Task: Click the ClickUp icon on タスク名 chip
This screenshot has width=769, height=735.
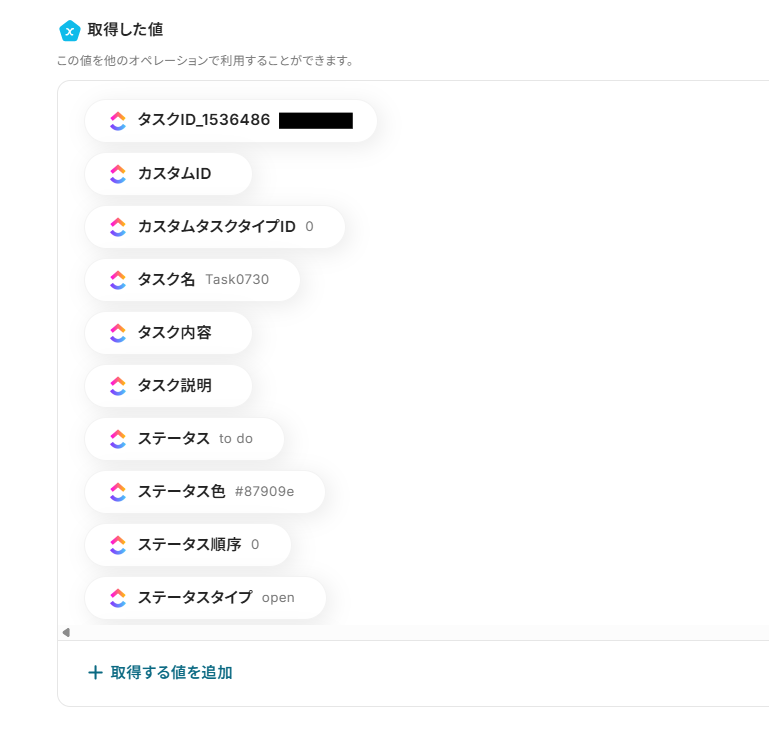Action: click(118, 280)
